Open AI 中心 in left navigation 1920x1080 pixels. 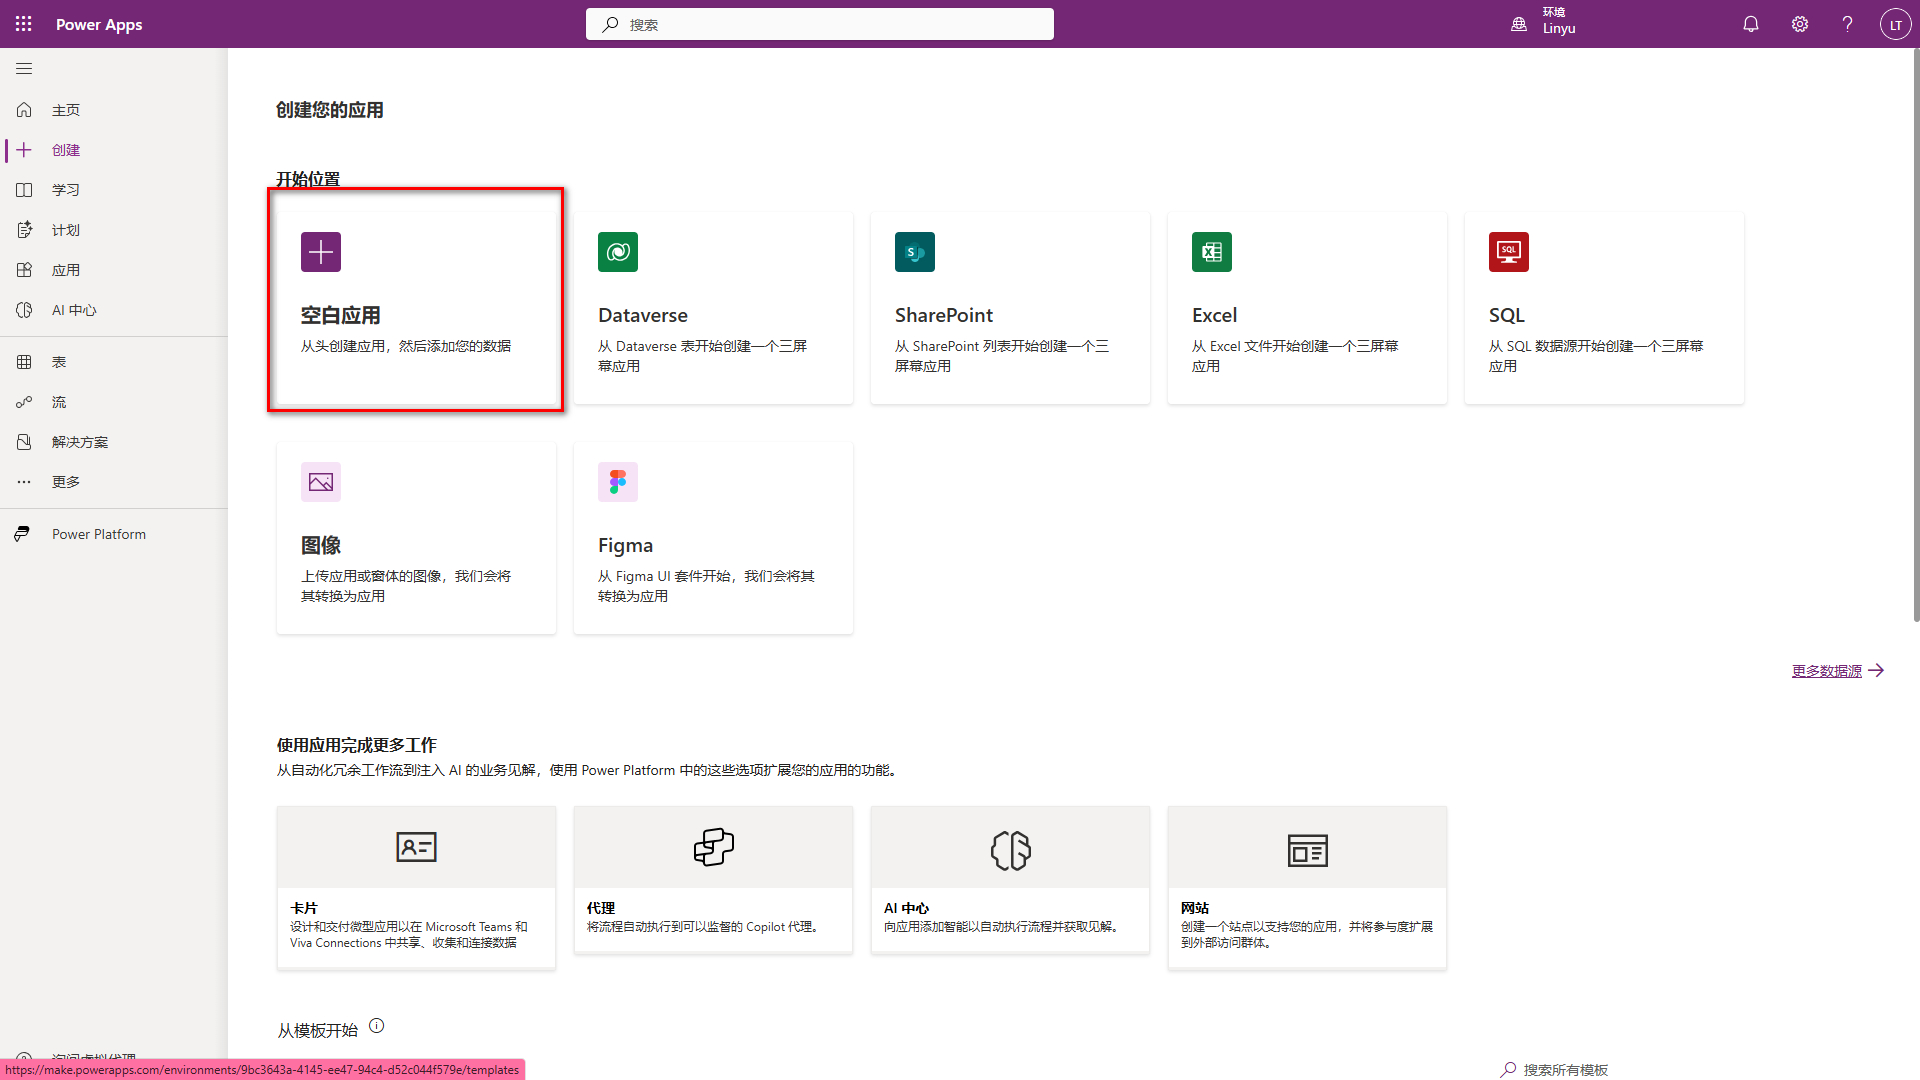pyautogui.click(x=74, y=310)
